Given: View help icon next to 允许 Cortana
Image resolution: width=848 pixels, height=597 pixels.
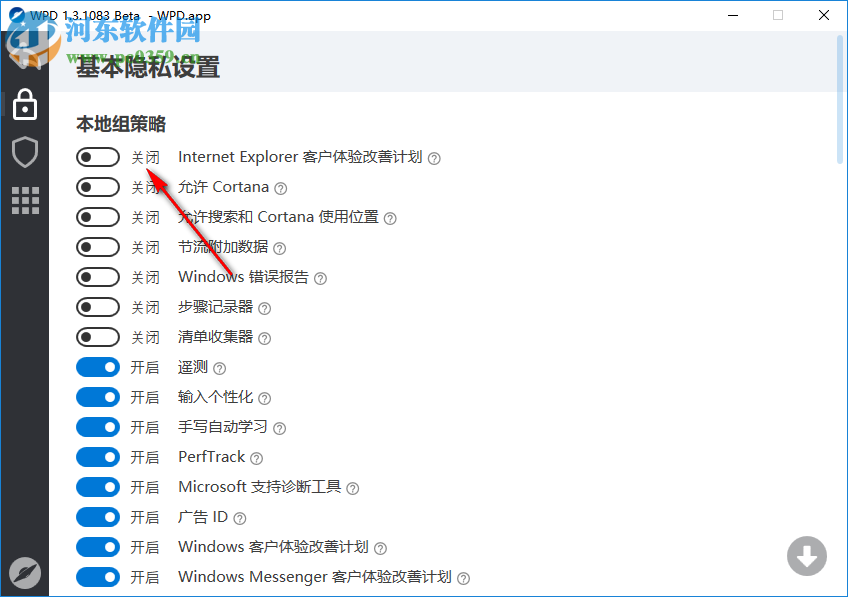Looking at the screenshot, I should 279,187.
